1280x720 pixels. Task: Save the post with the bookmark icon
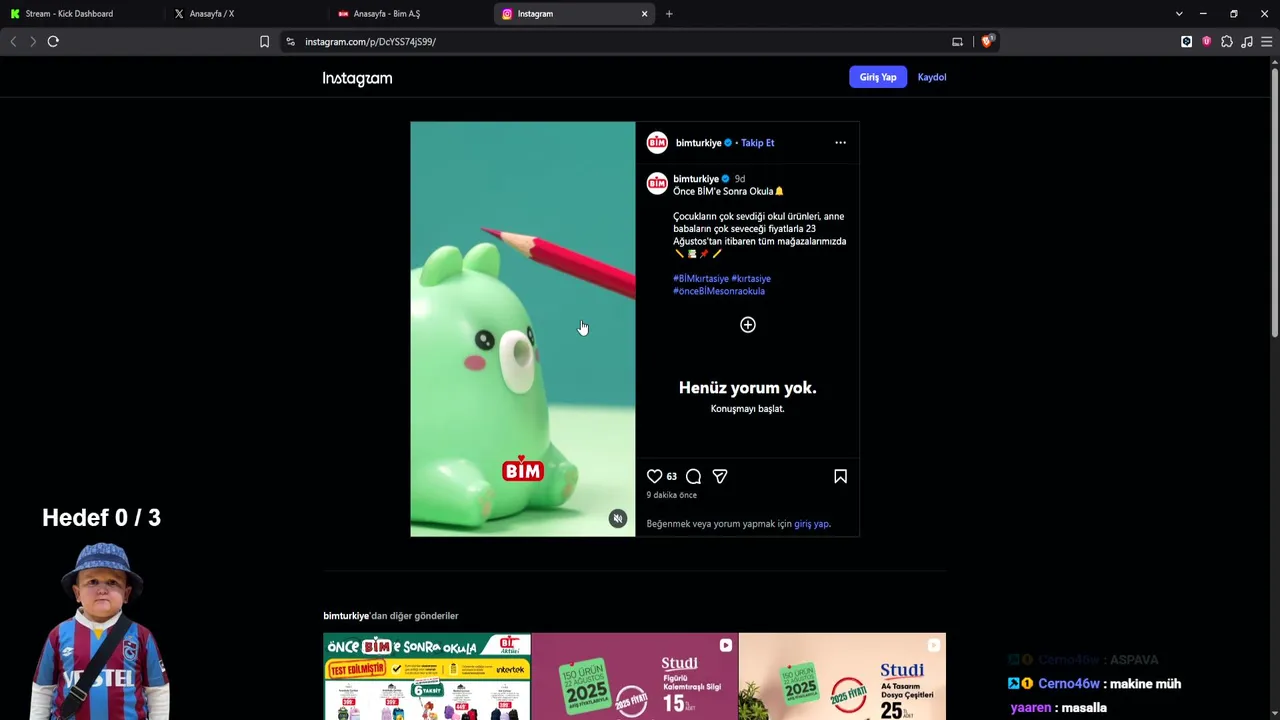point(840,477)
